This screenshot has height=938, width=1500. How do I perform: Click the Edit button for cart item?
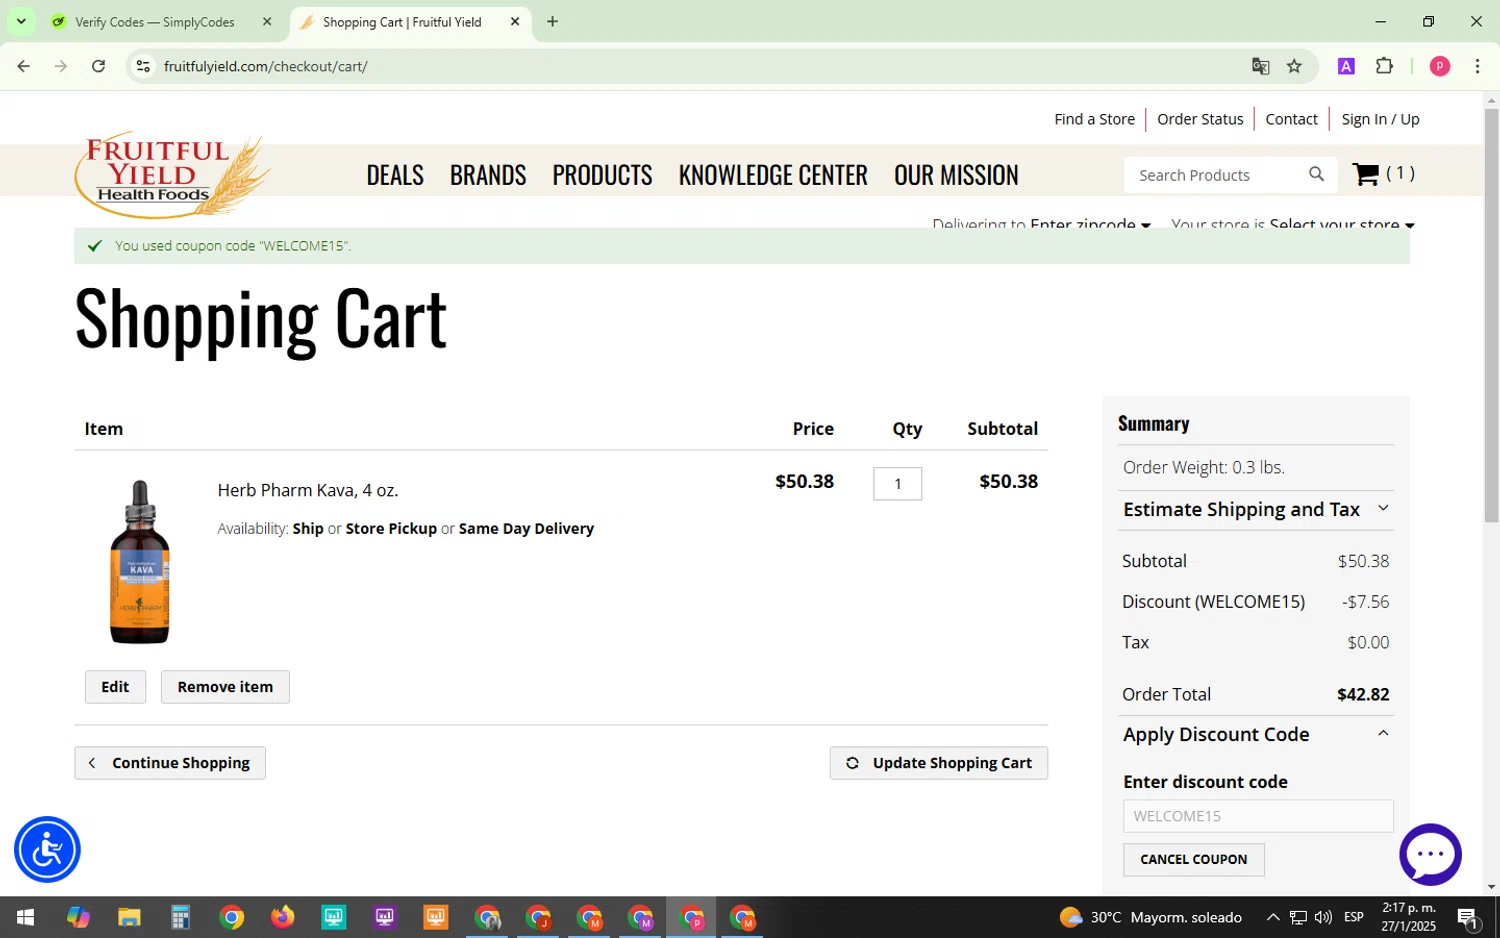click(x=115, y=687)
